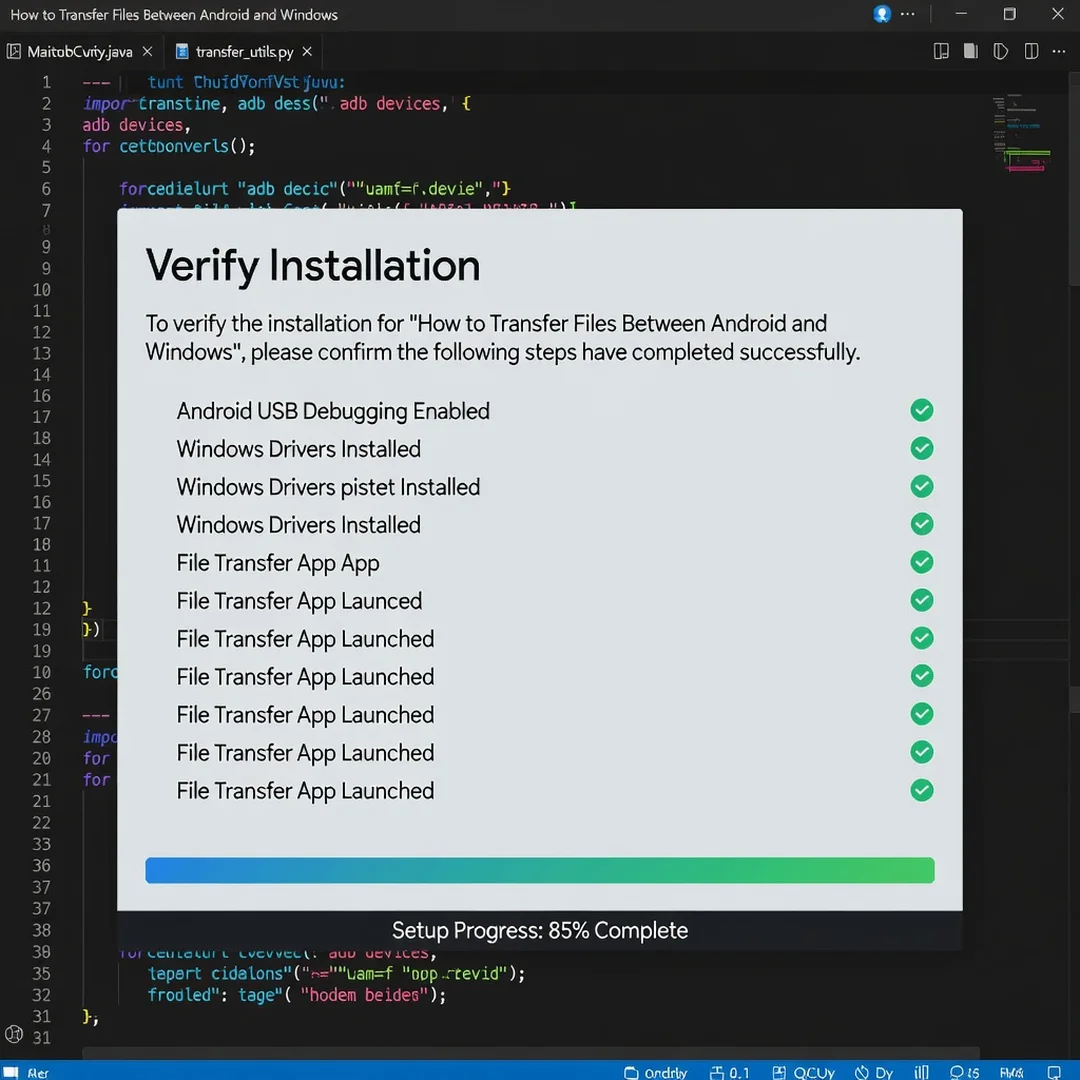Open notifications icon at status bar end

pos(1053,1072)
